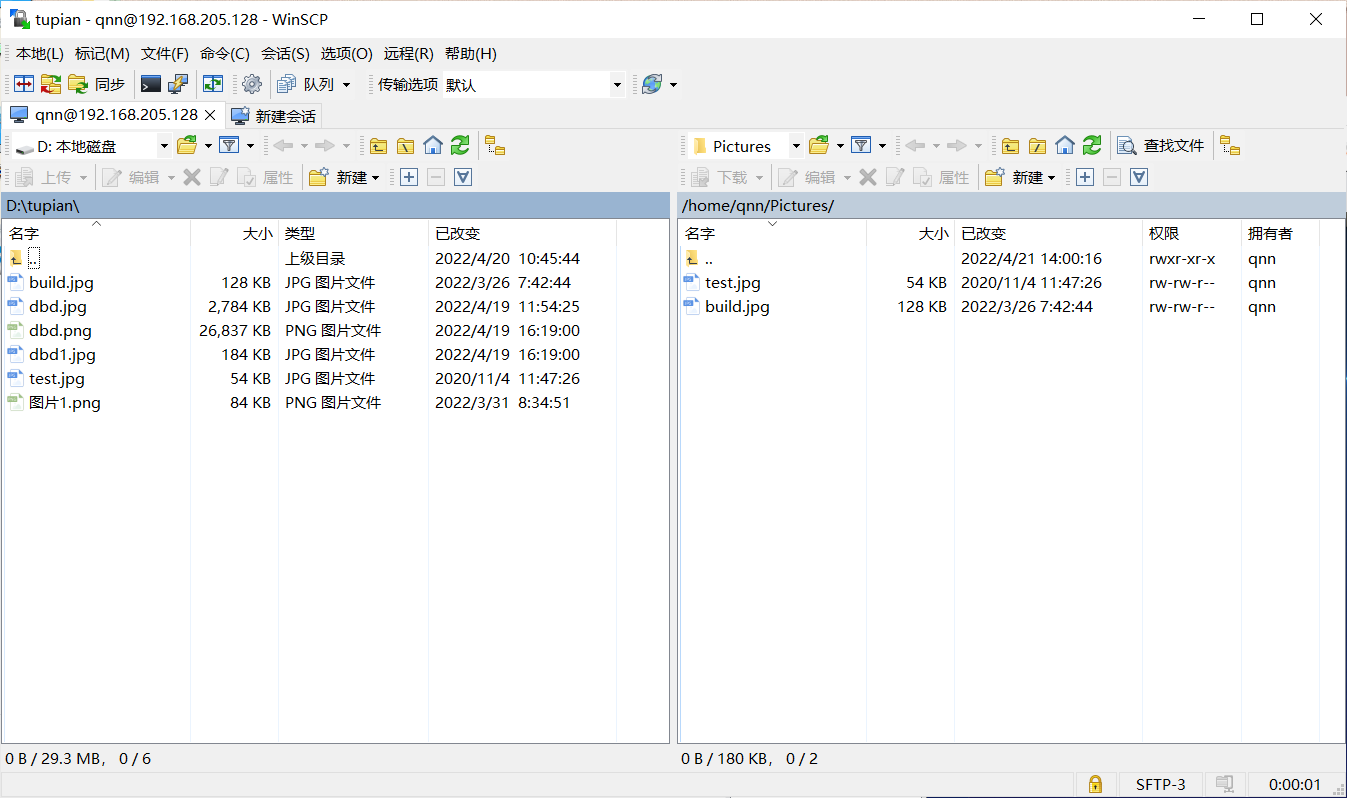Open the 远程(R) menu
The width and height of the screenshot is (1347, 798).
[x=408, y=54]
